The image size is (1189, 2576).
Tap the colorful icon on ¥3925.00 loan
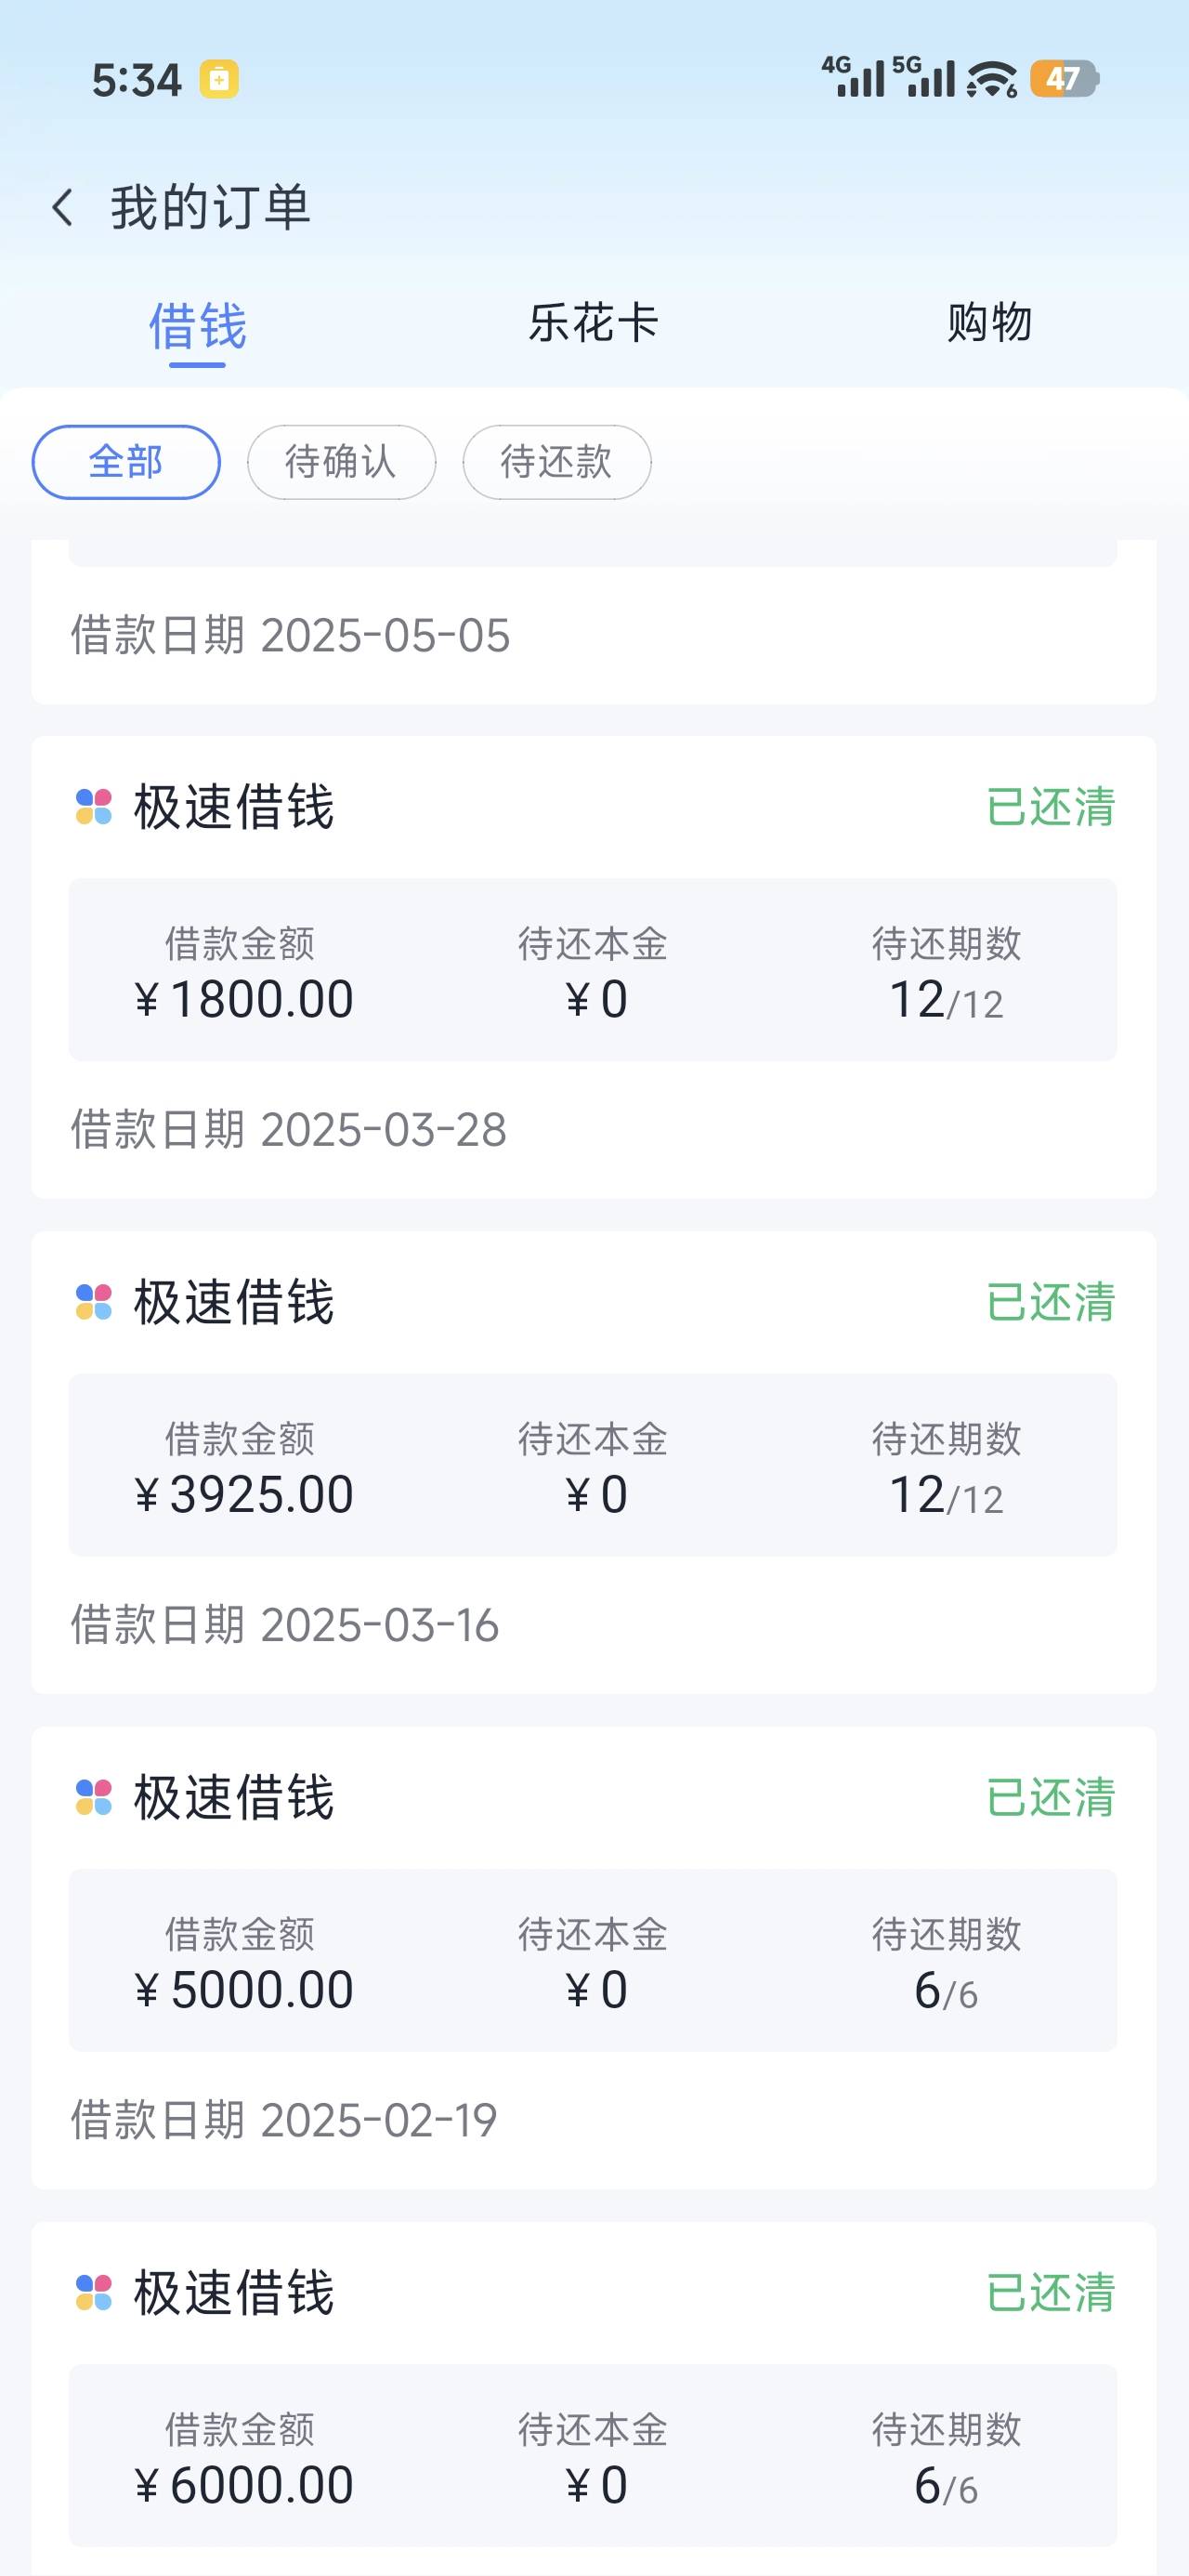click(94, 1302)
